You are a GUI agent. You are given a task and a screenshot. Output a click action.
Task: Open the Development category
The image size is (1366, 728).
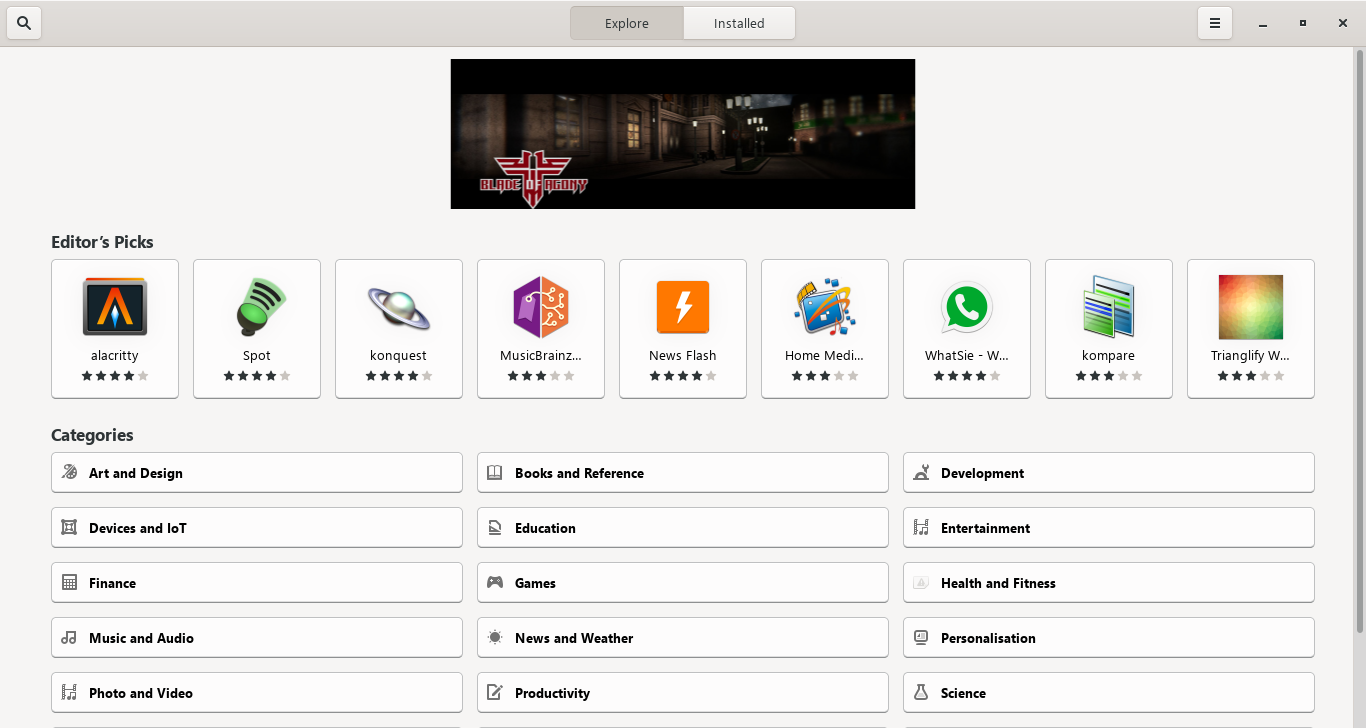point(1109,473)
